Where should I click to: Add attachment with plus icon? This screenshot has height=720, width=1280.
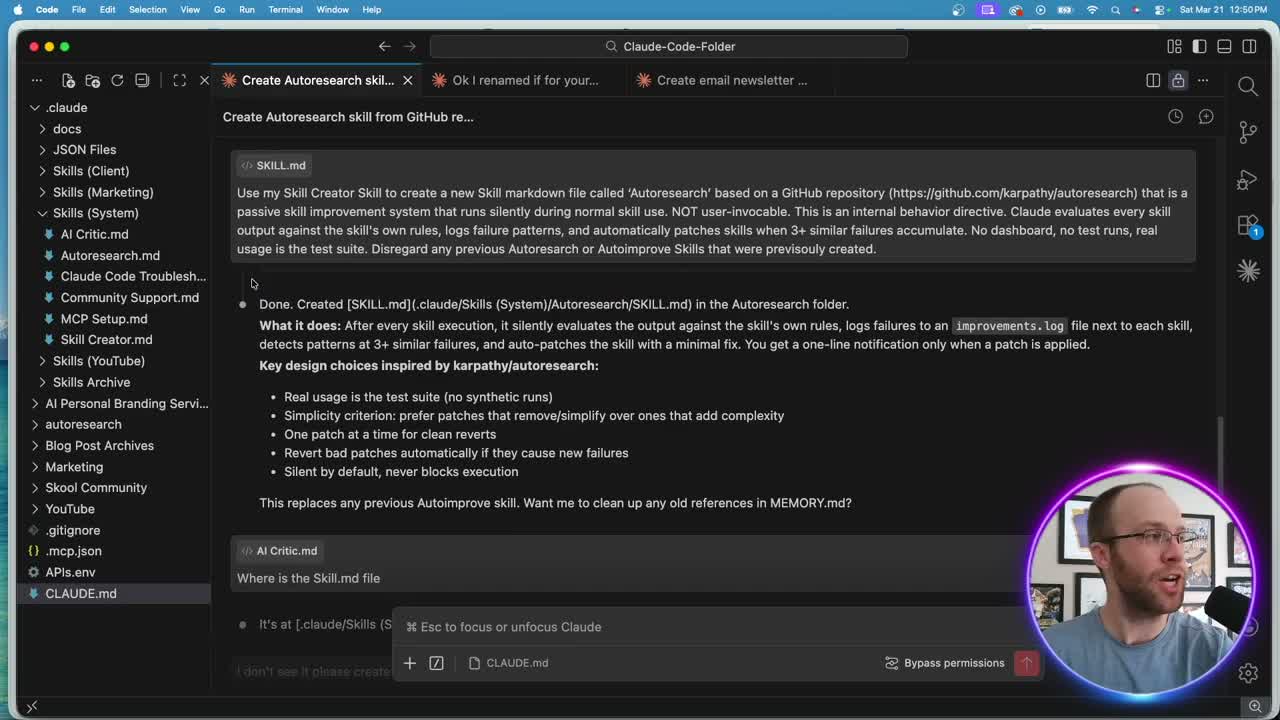coord(410,663)
